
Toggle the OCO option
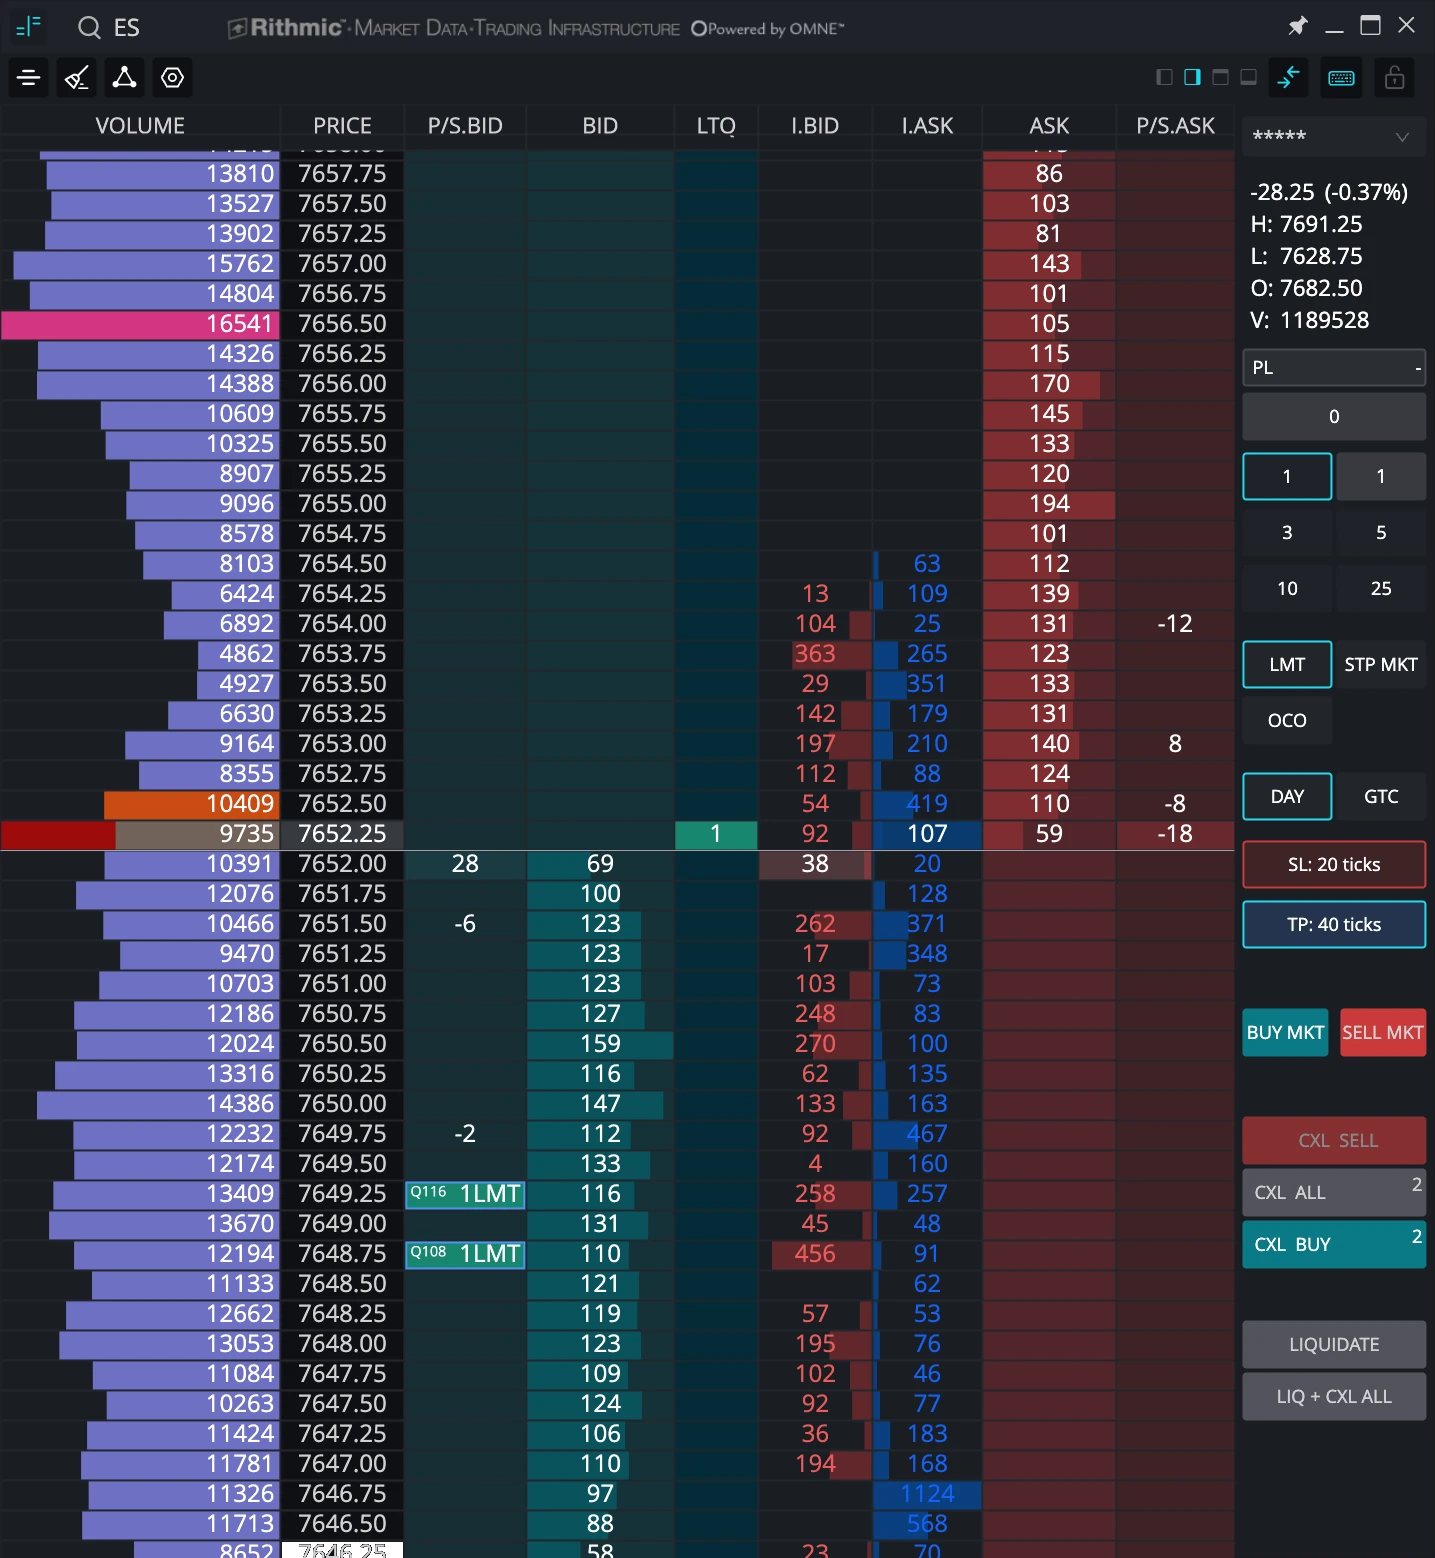(1287, 721)
